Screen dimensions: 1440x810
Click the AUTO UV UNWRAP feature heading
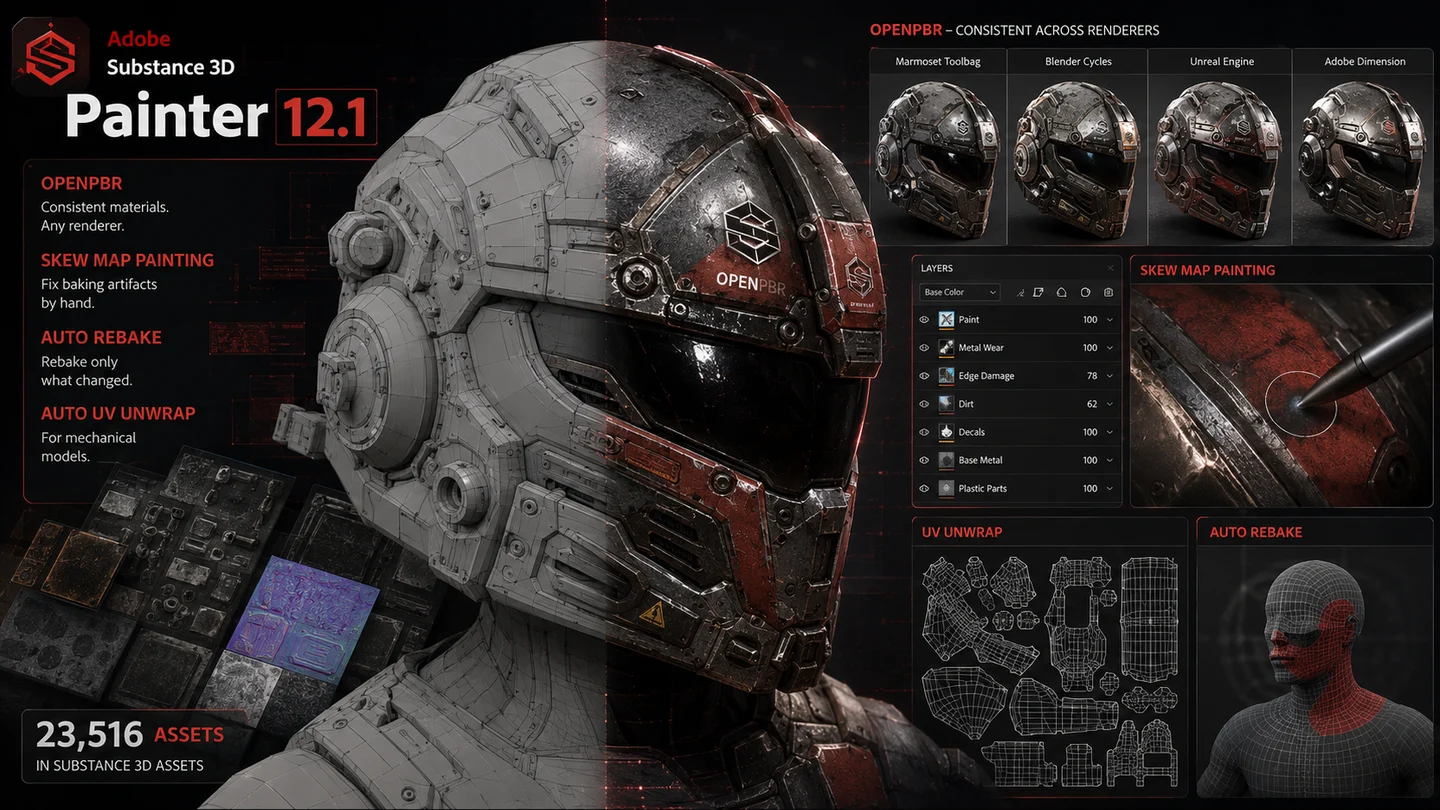pos(118,413)
